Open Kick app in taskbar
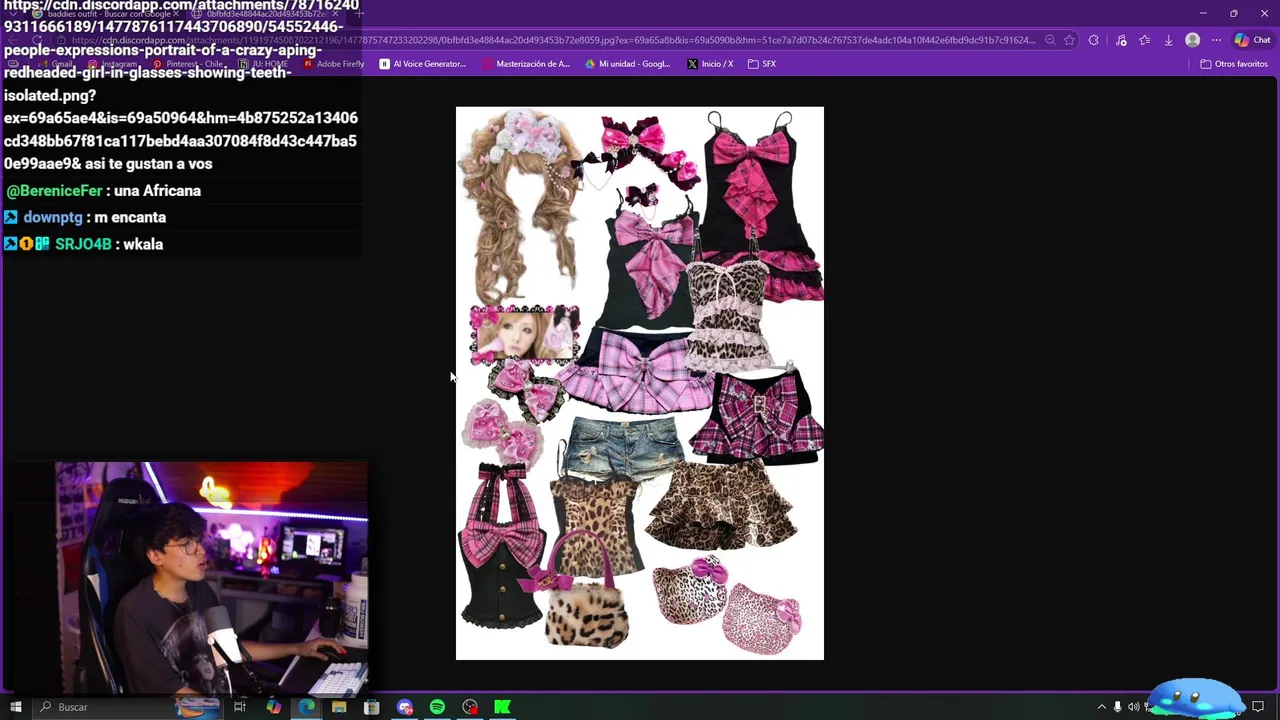Screen dimensions: 1280x720 click(x=502, y=707)
